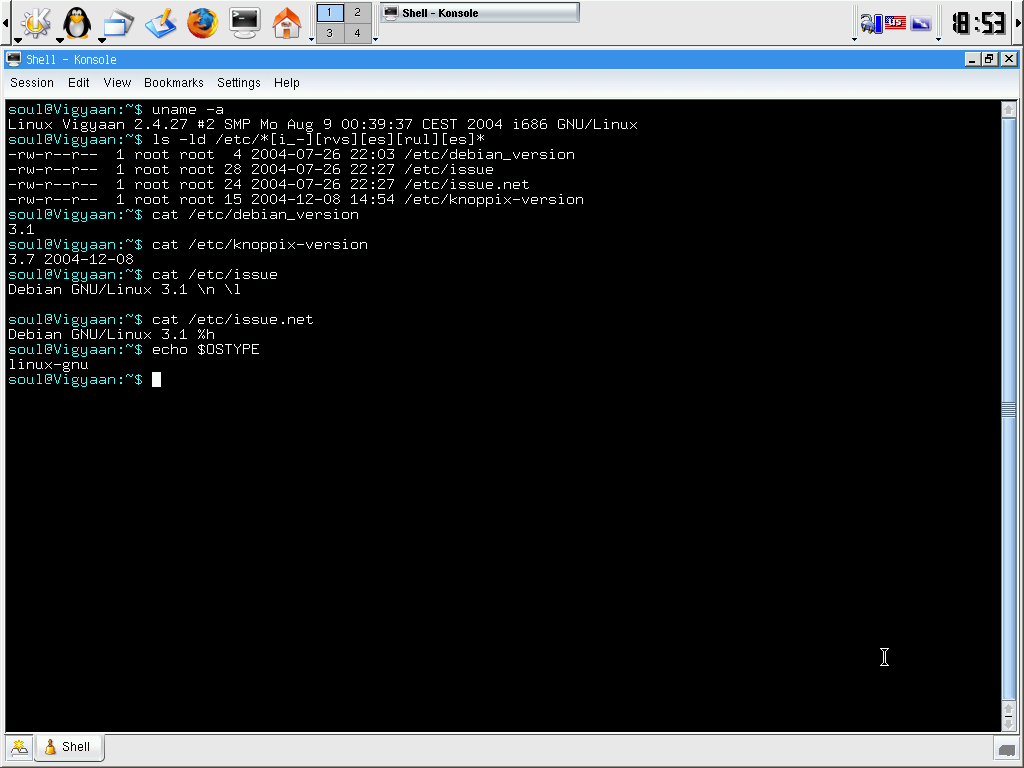Viewport: 1024px width, 768px height.
Task: Click the Shell - Konsole taskbar button
Action: point(479,13)
